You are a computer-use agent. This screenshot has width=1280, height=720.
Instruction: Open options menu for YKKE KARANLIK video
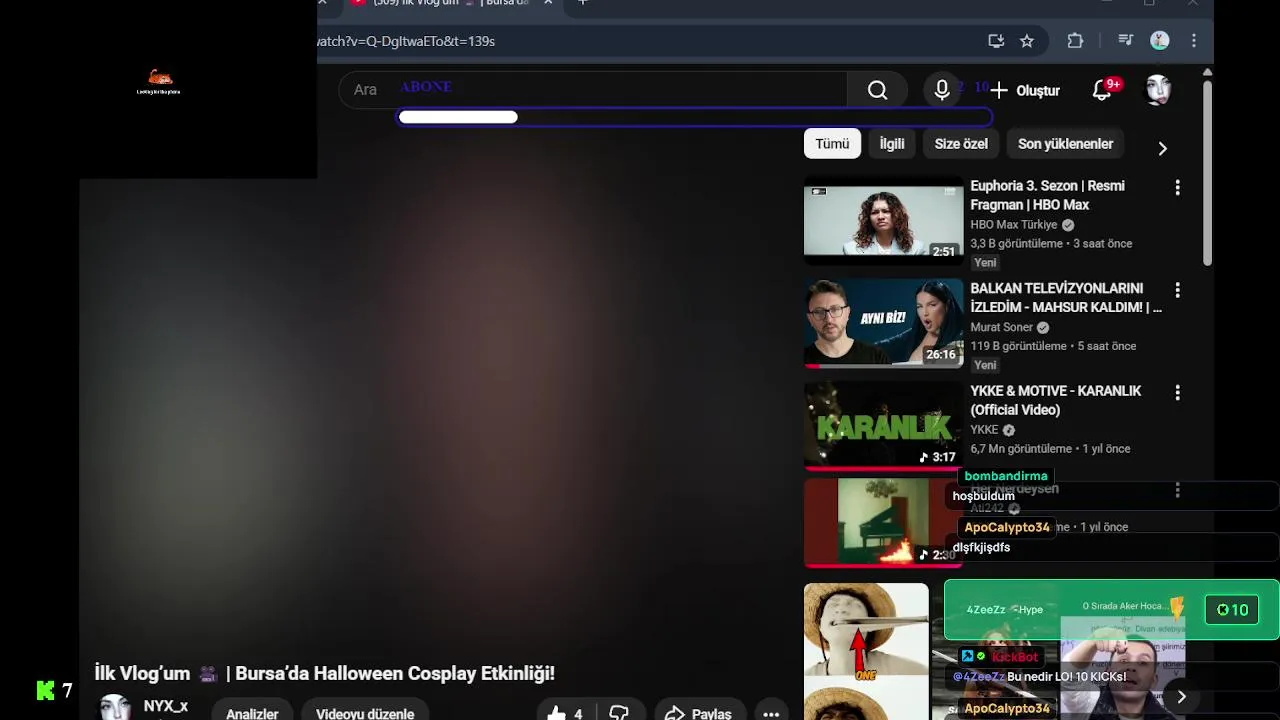[1177, 393]
